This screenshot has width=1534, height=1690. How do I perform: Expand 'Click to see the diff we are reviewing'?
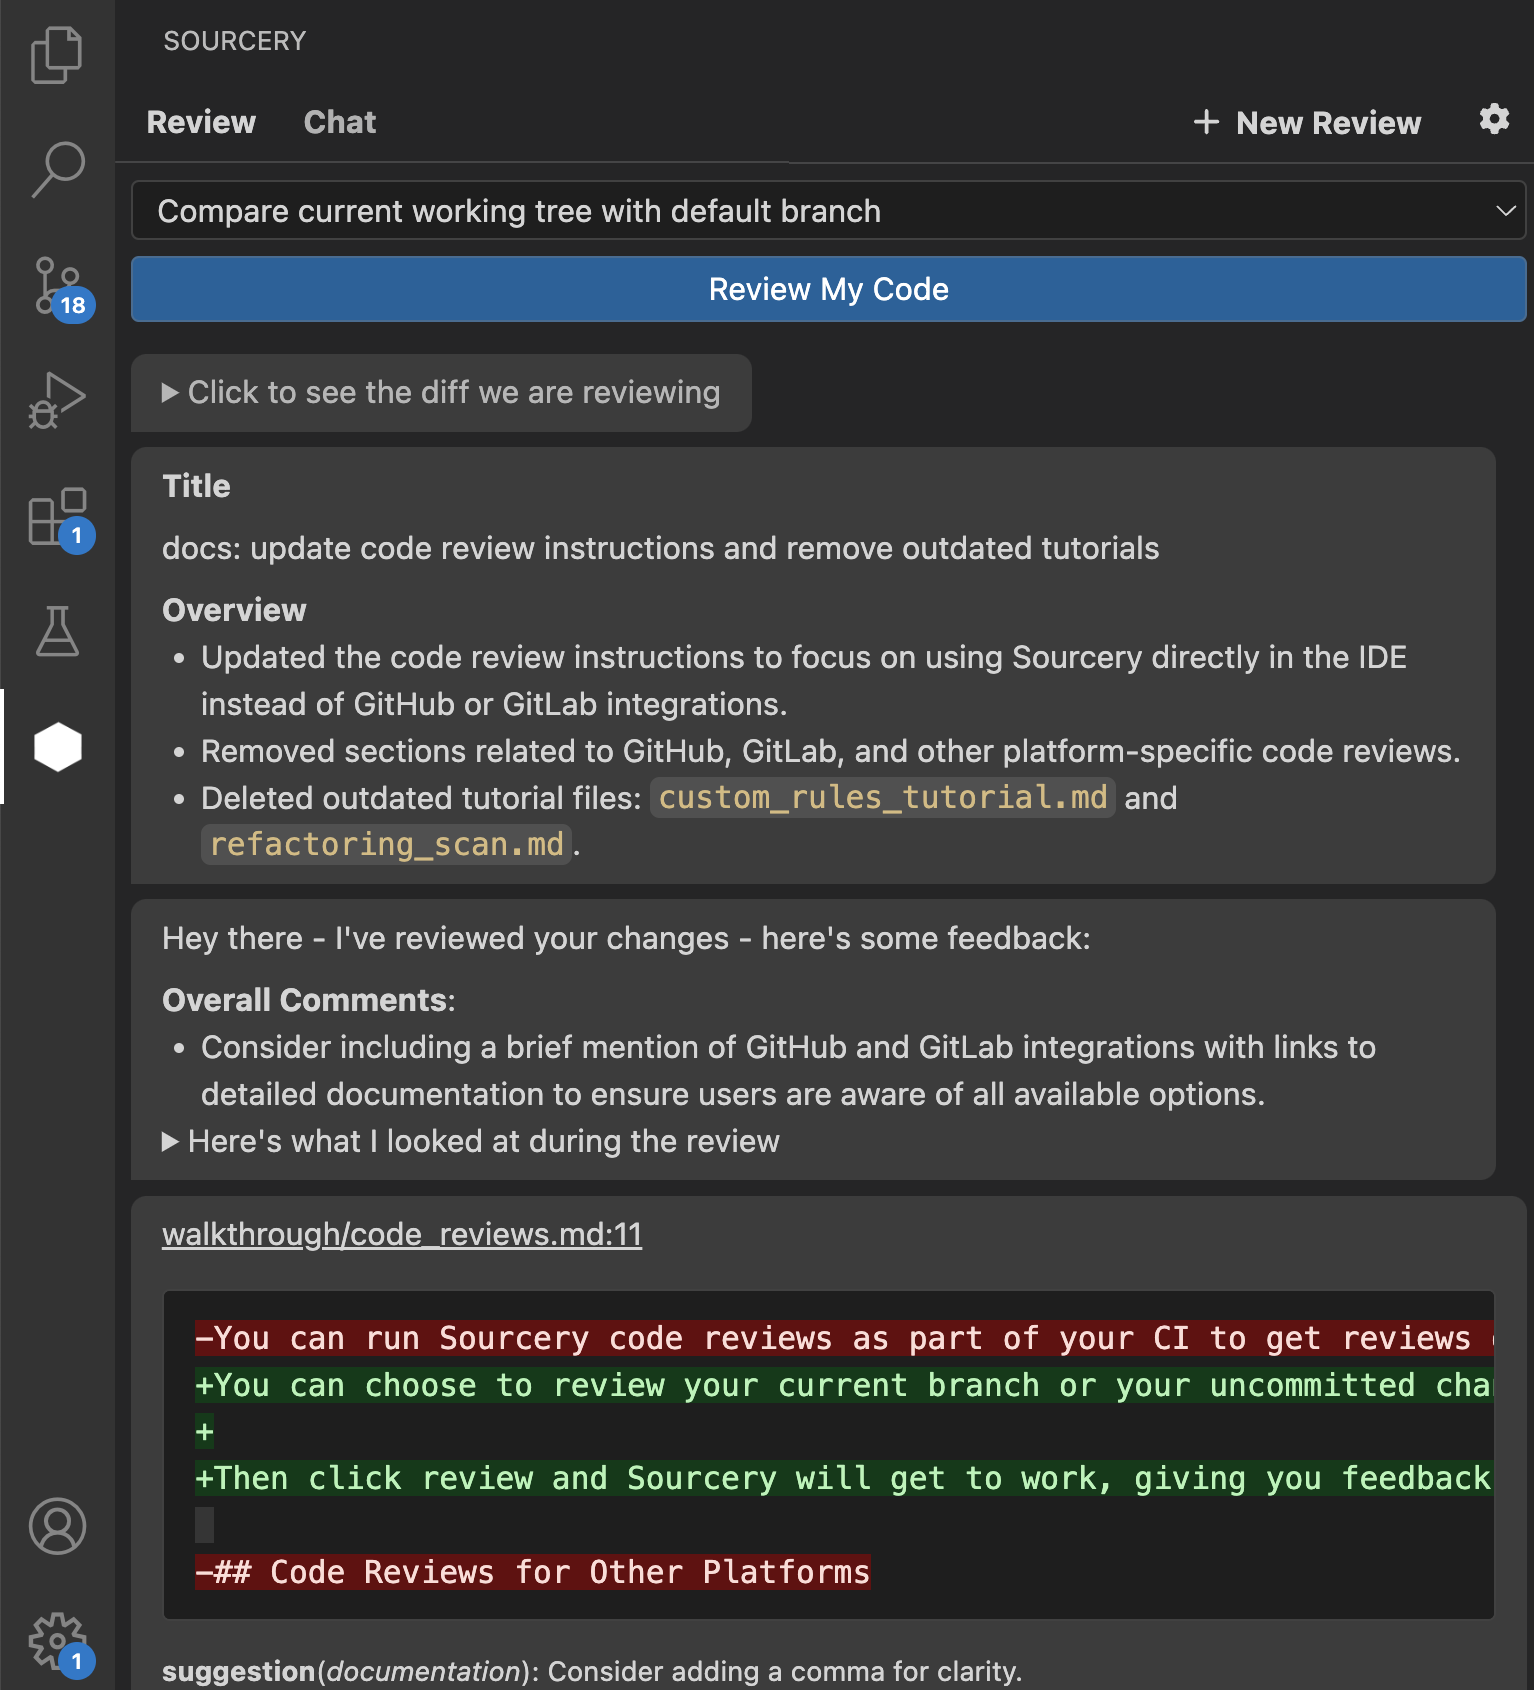(x=441, y=392)
